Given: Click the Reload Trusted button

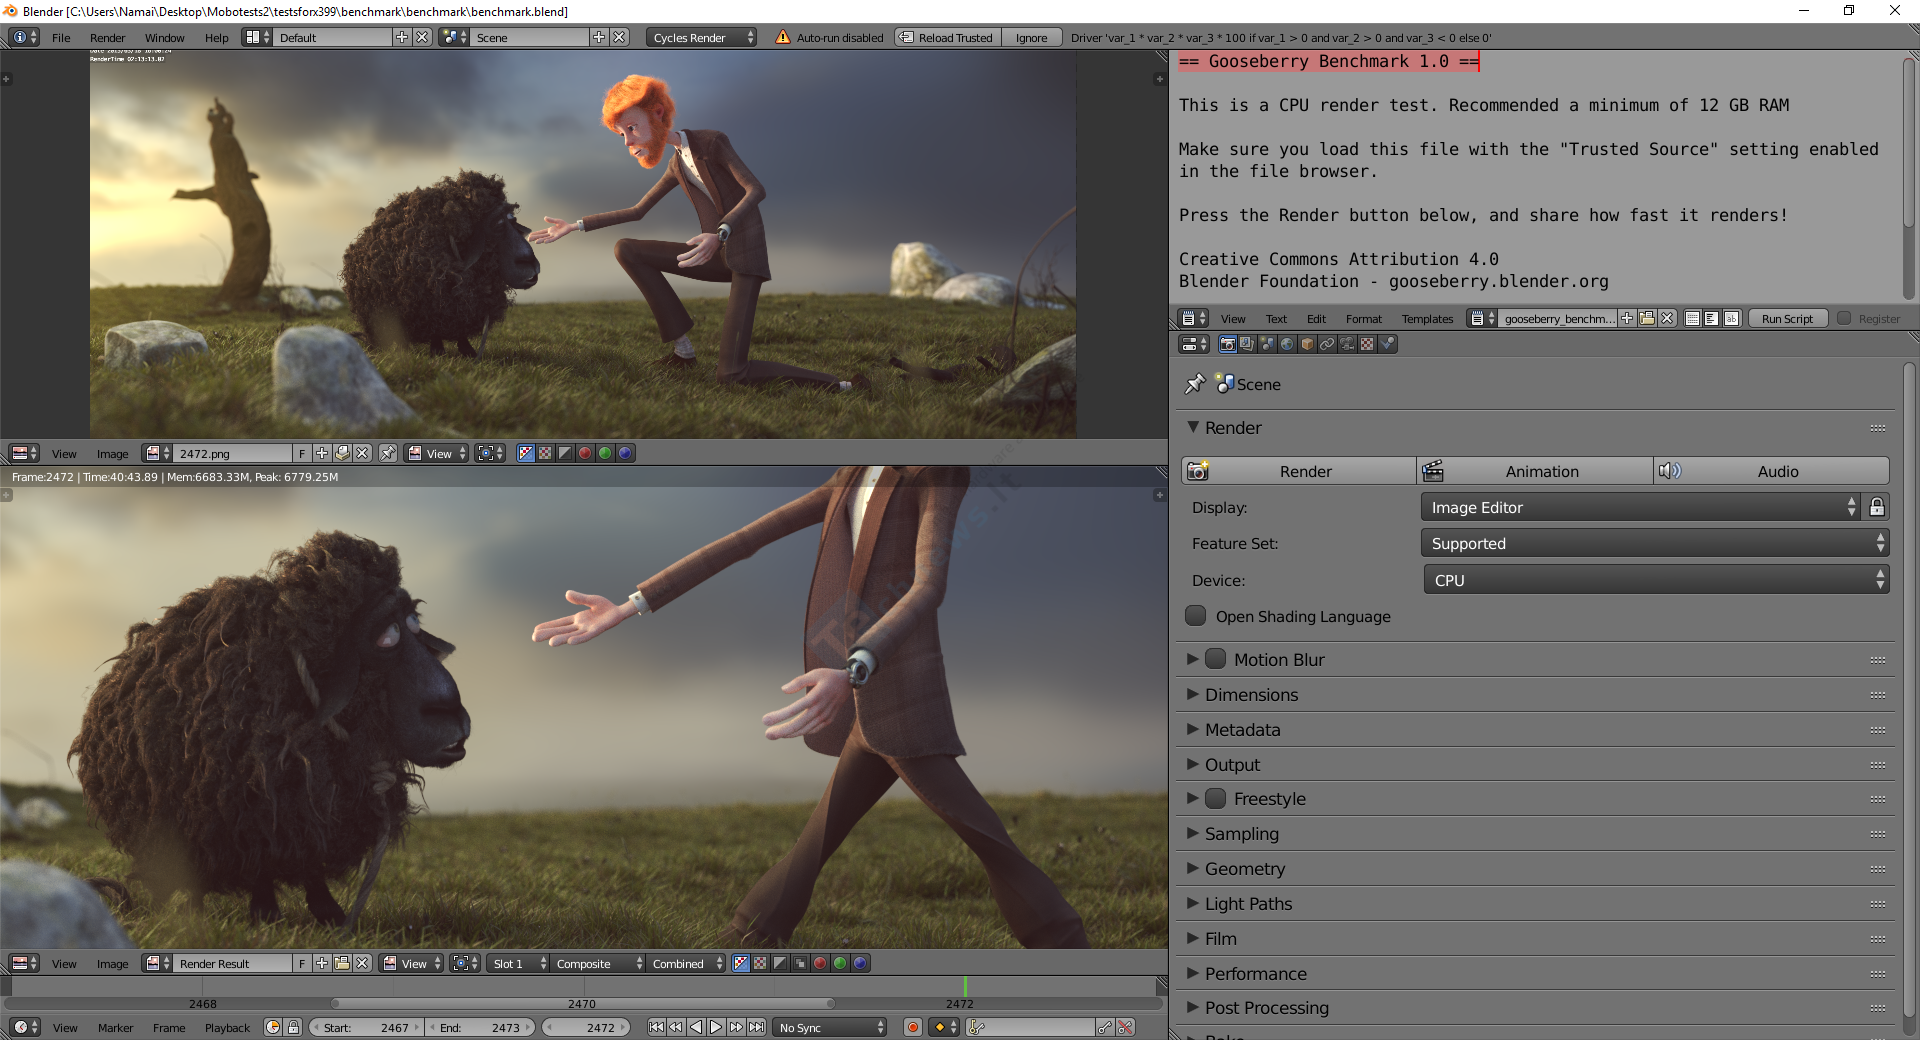Looking at the screenshot, I should tap(946, 37).
